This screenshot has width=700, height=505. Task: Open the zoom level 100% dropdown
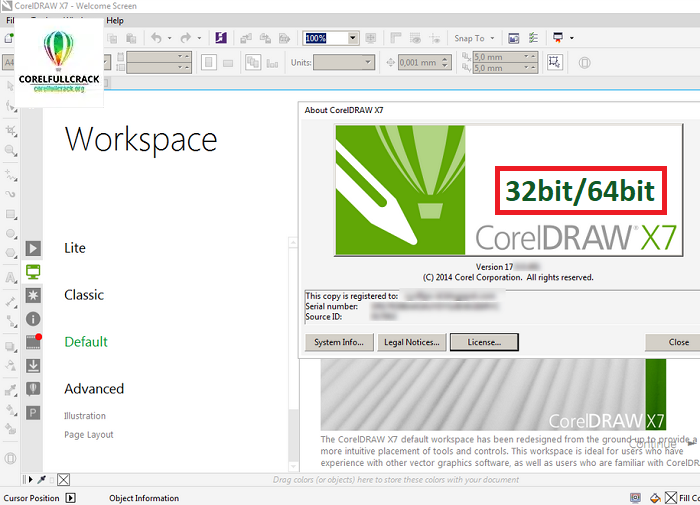coord(353,38)
